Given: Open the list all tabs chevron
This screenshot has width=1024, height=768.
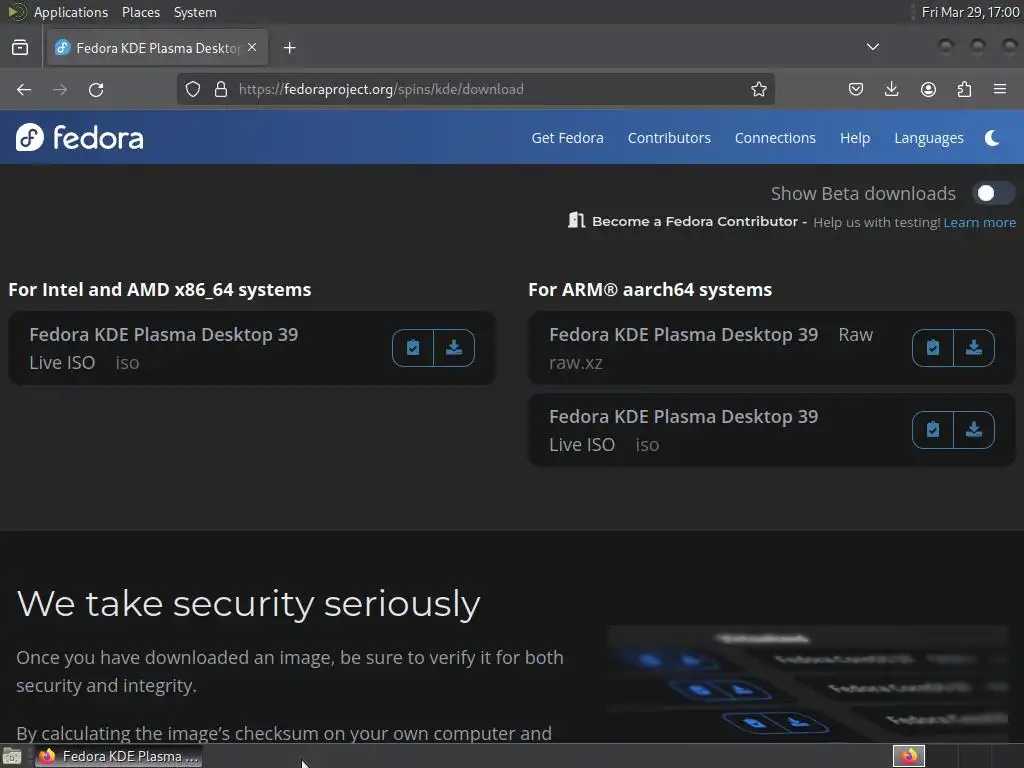Looking at the screenshot, I should [872, 47].
